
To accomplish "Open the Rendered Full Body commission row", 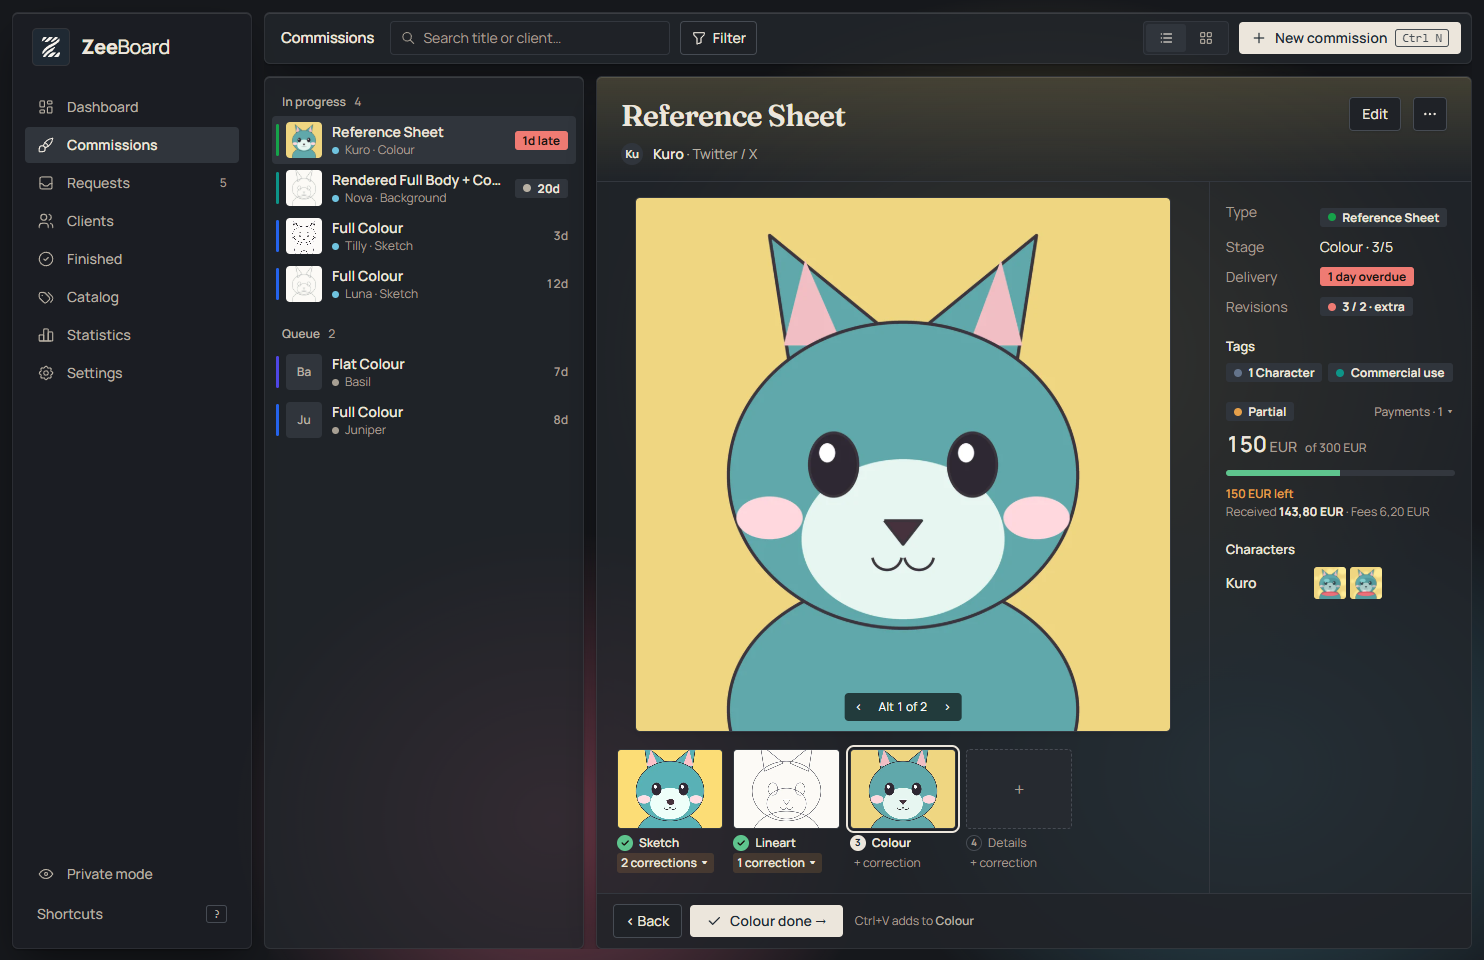I will [x=424, y=188].
